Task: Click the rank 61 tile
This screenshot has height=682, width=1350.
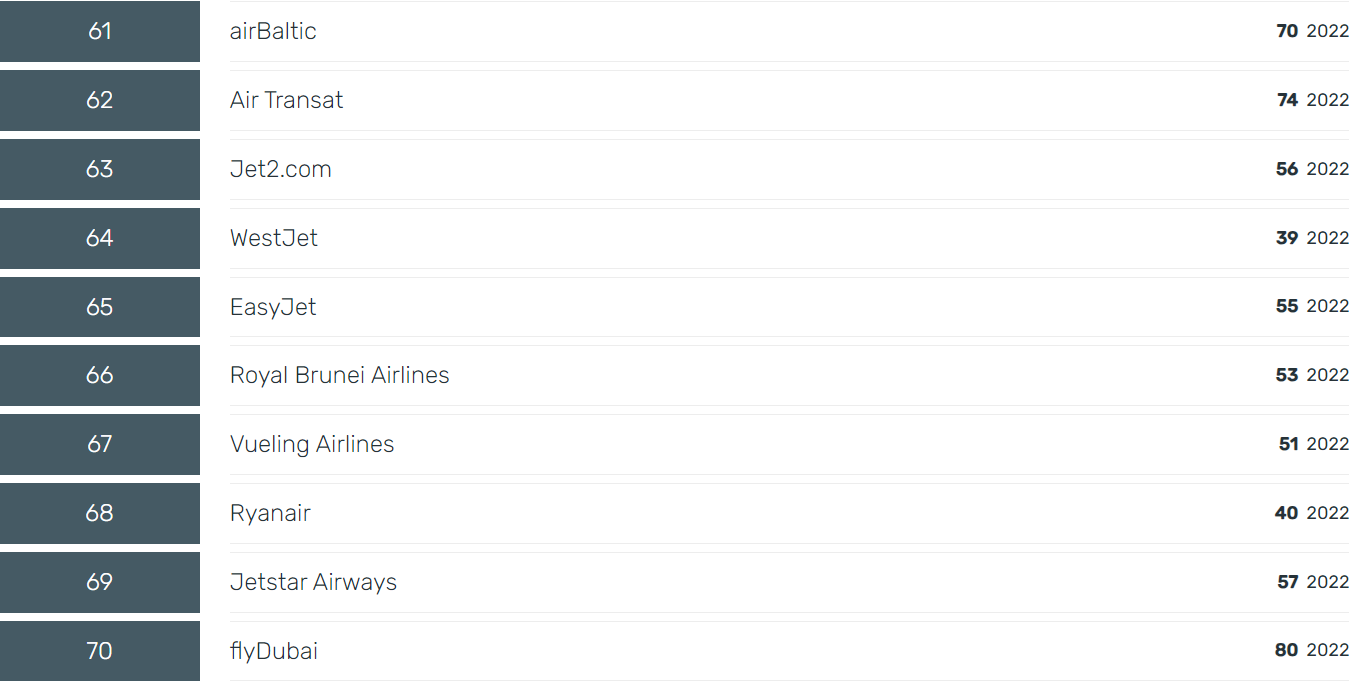Action: [x=100, y=31]
